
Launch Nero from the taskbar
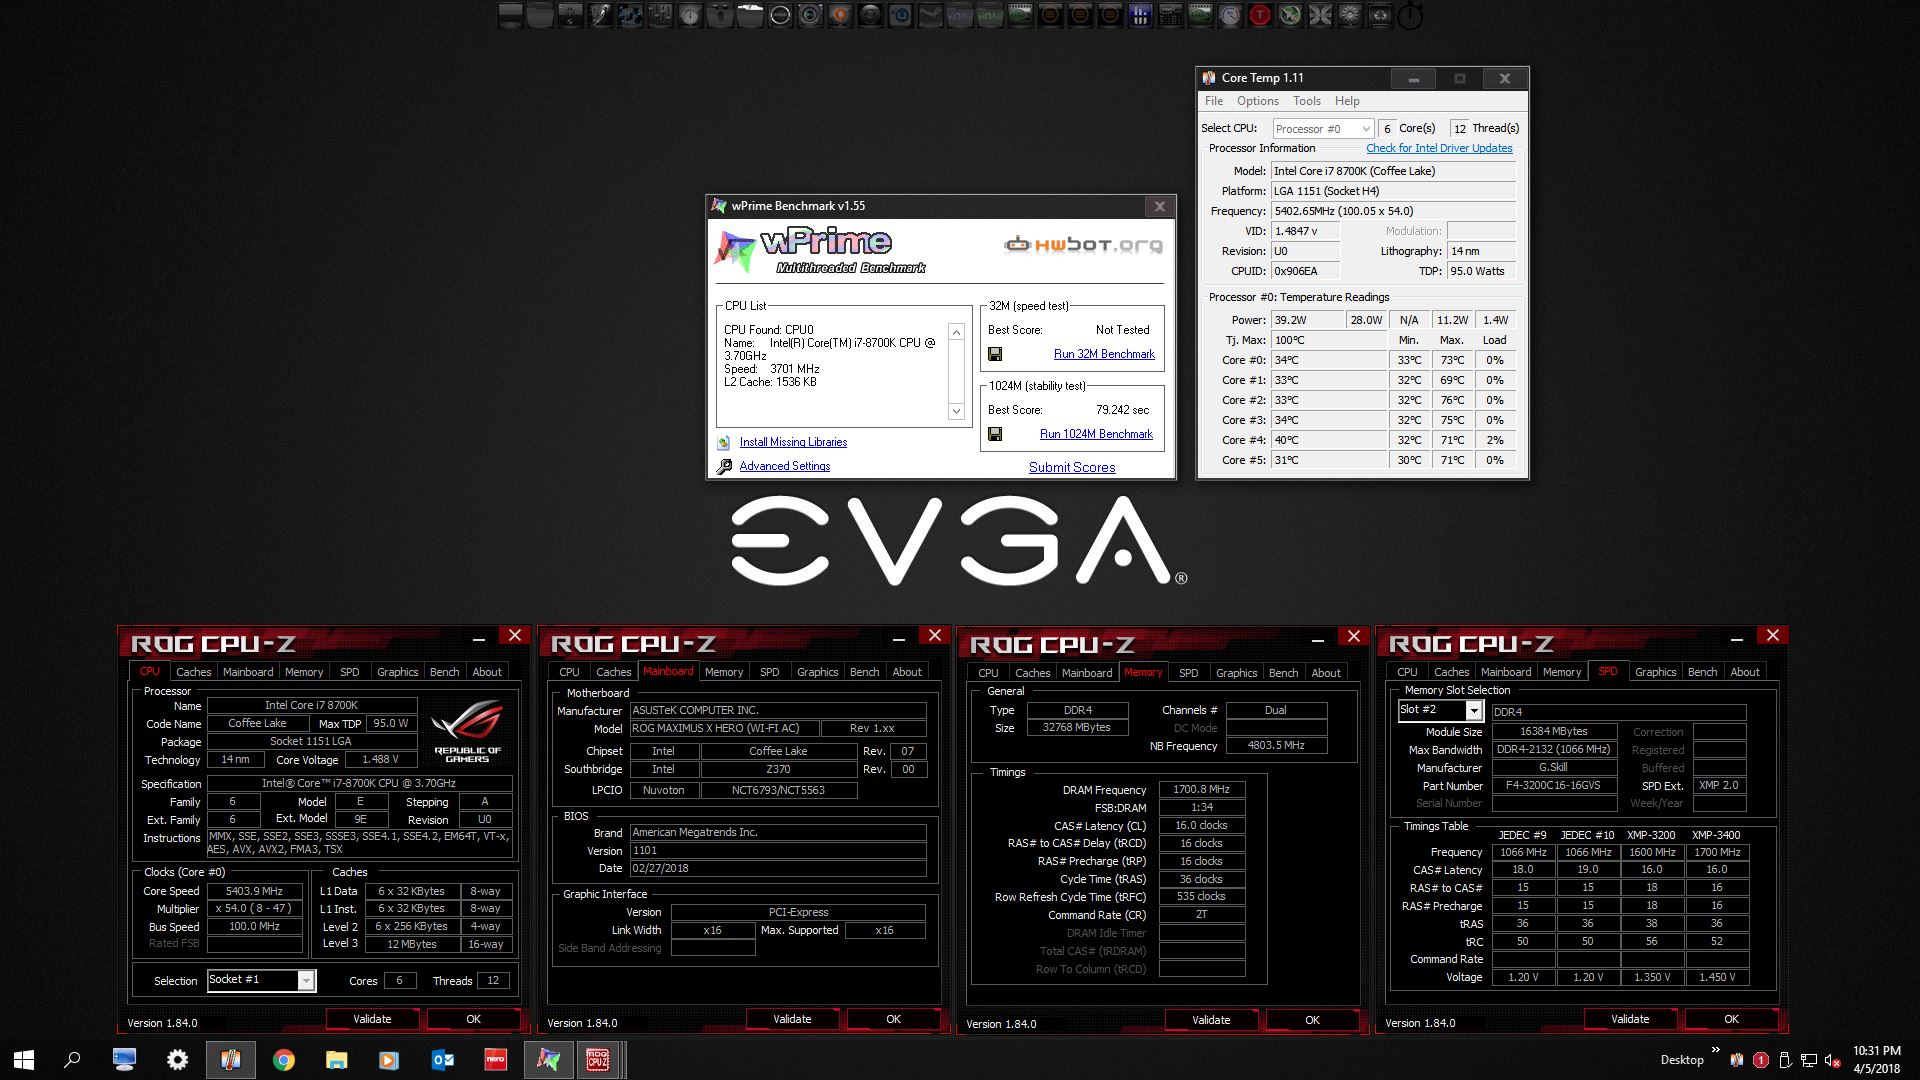pyautogui.click(x=496, y=1060)
